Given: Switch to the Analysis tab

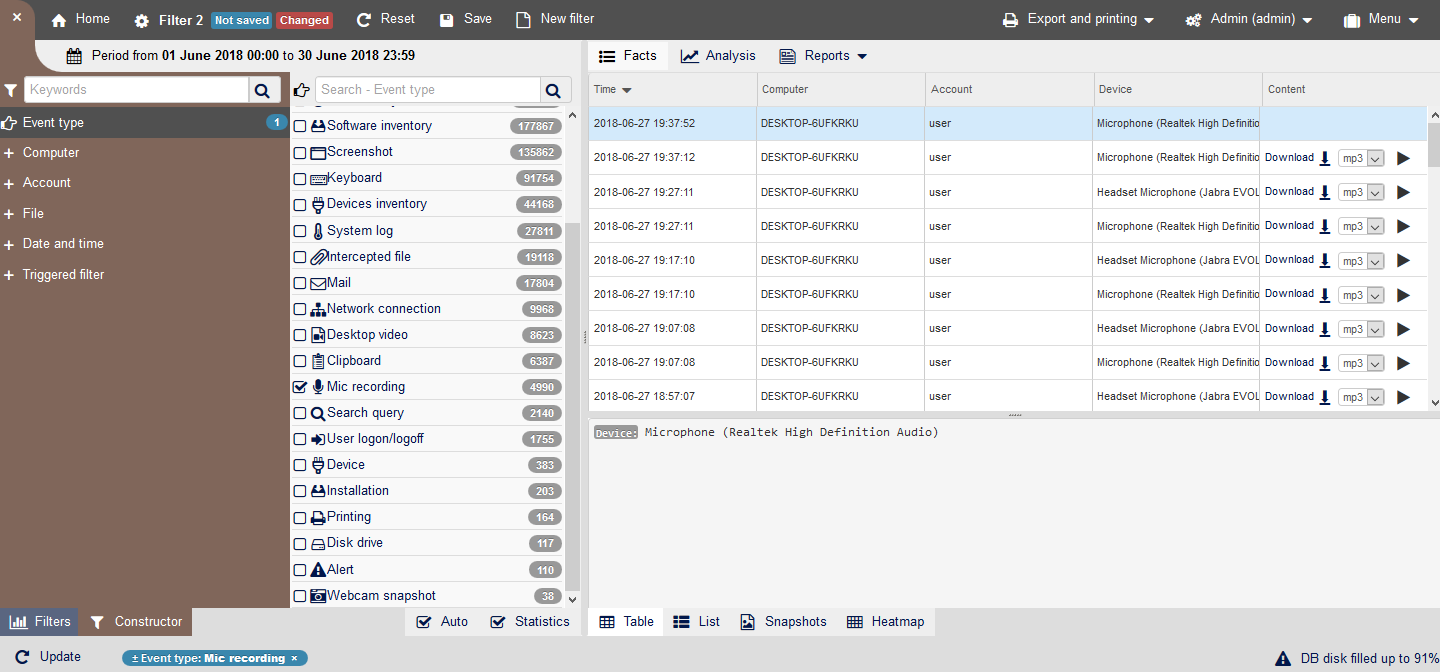Looking at the screenshot, I should point(718,56).
